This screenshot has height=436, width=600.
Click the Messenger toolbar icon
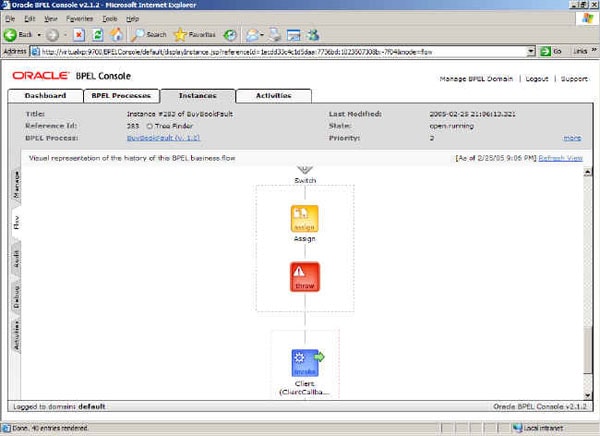click(x=313, y=35)
